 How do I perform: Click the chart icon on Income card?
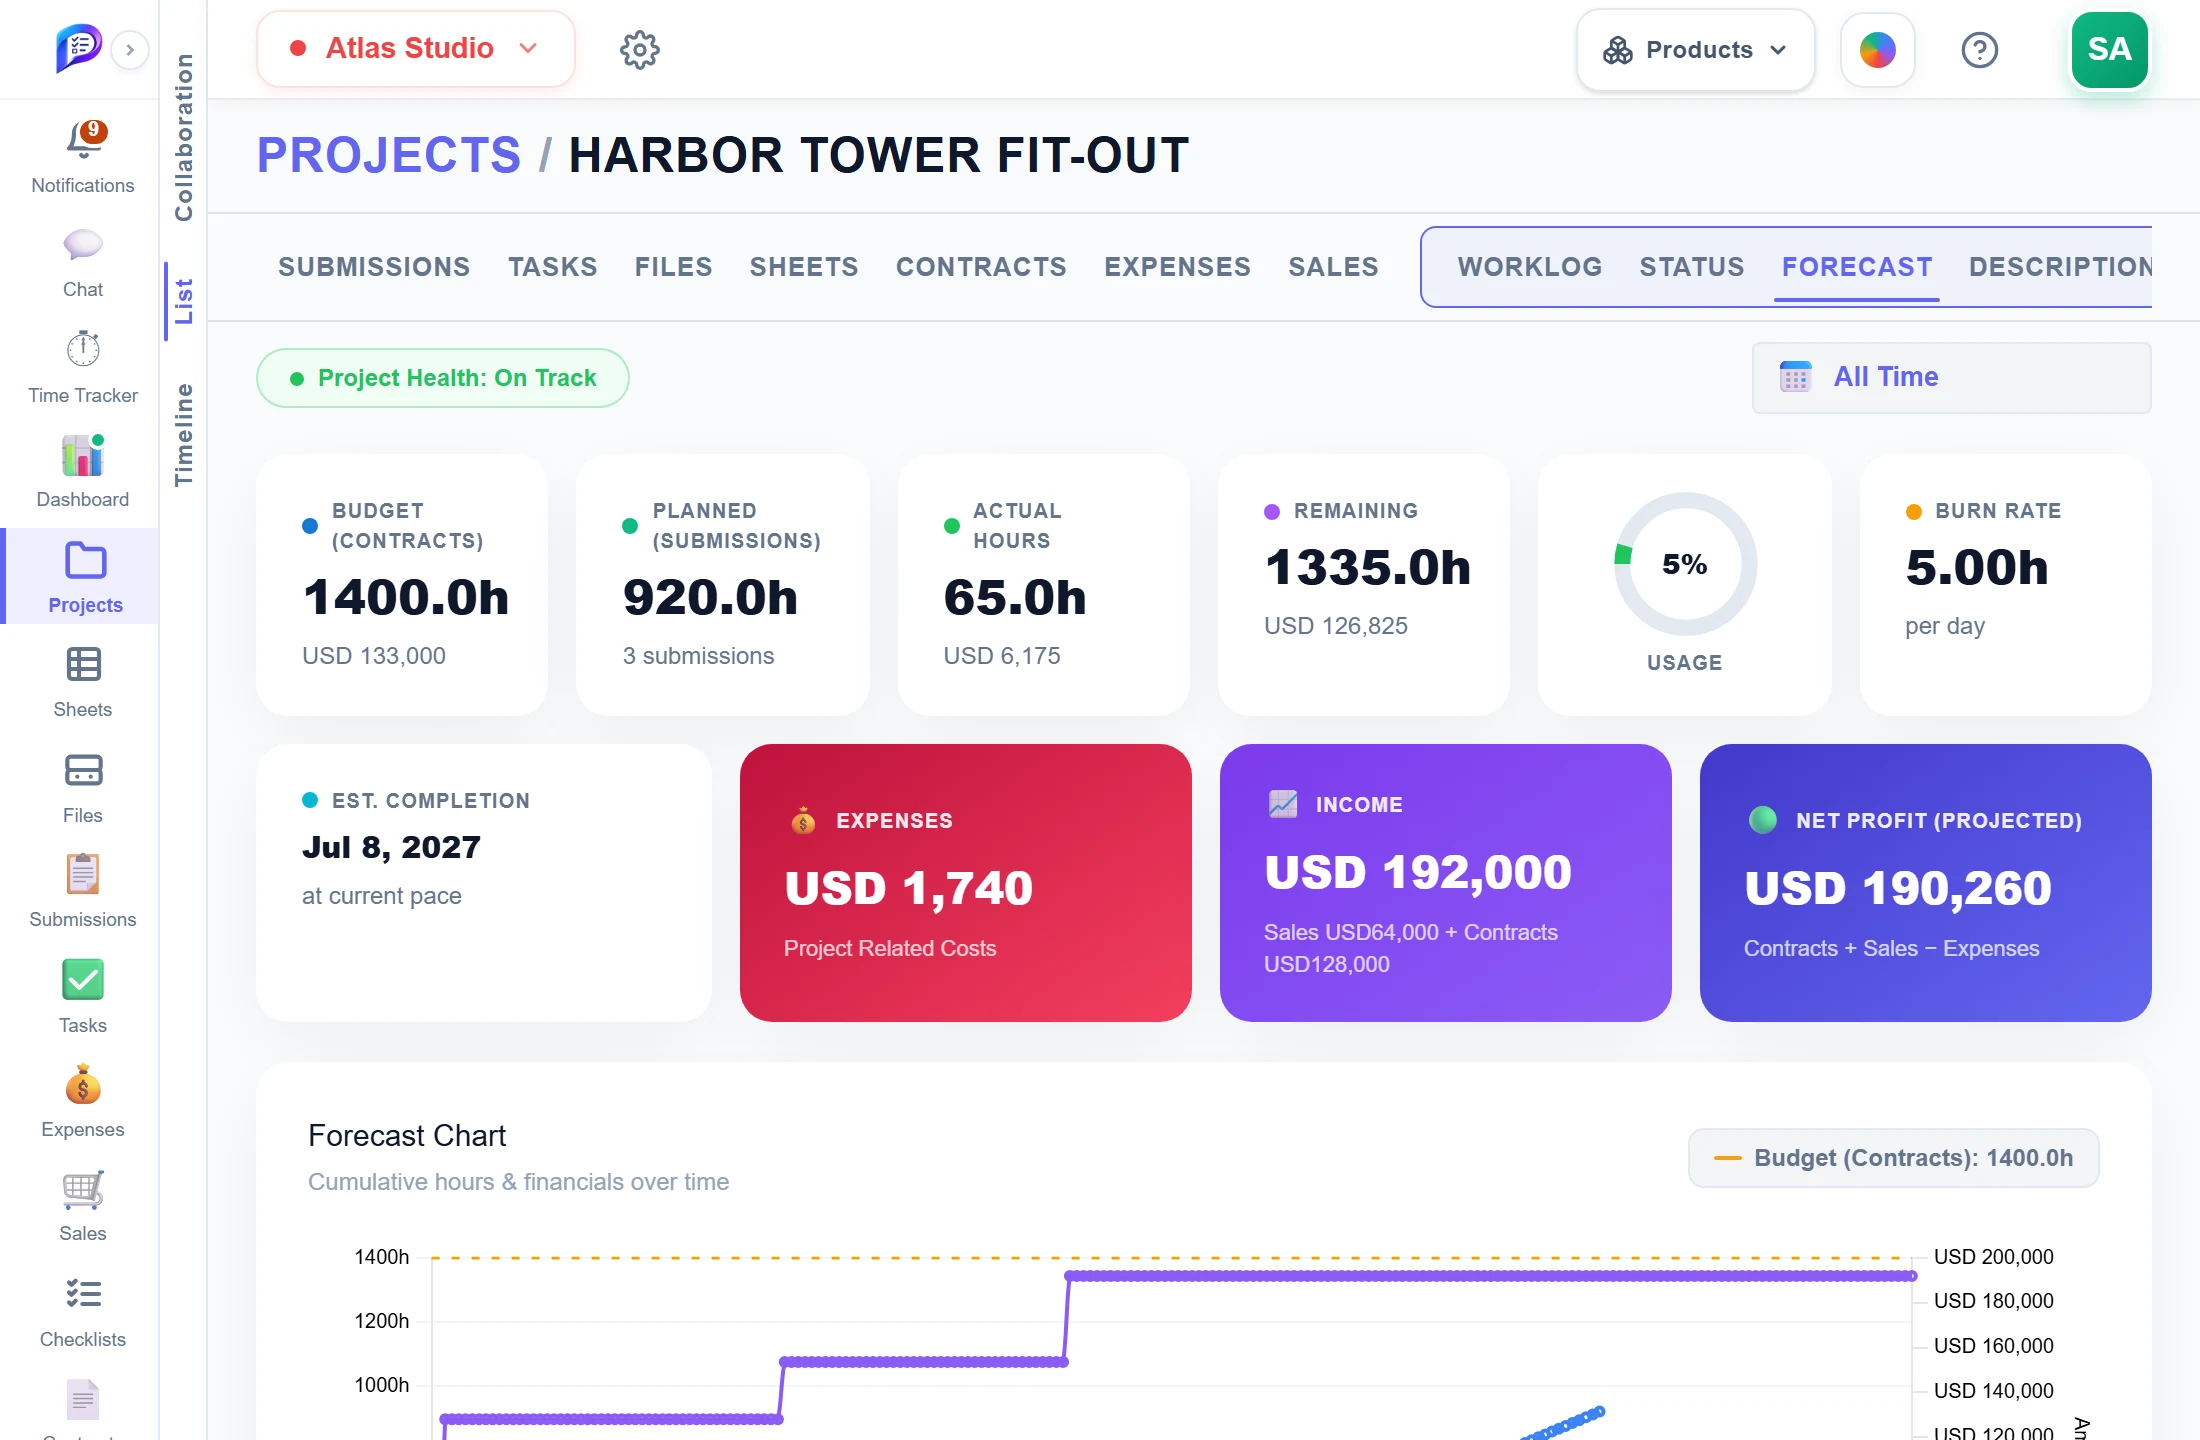pyautogui.click(x=1283, y=804)
